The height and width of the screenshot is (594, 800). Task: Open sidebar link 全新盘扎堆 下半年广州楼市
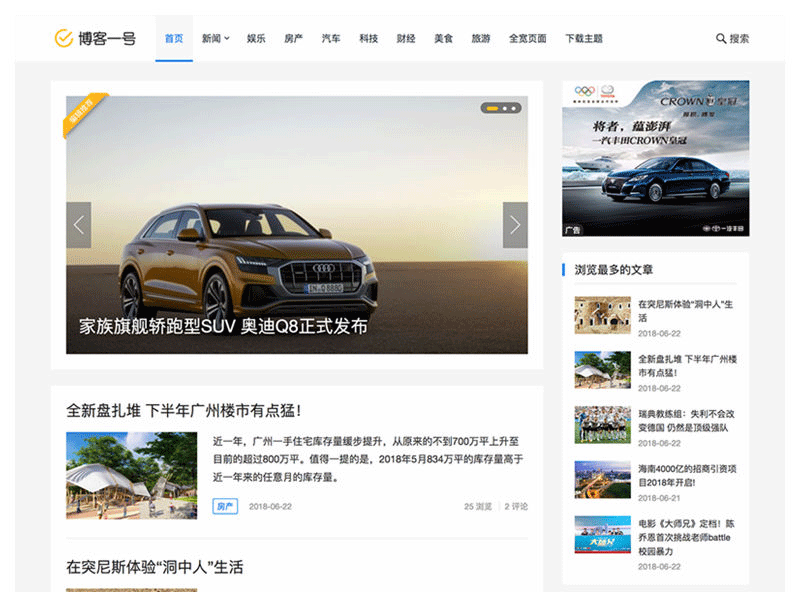coord(687,366)
